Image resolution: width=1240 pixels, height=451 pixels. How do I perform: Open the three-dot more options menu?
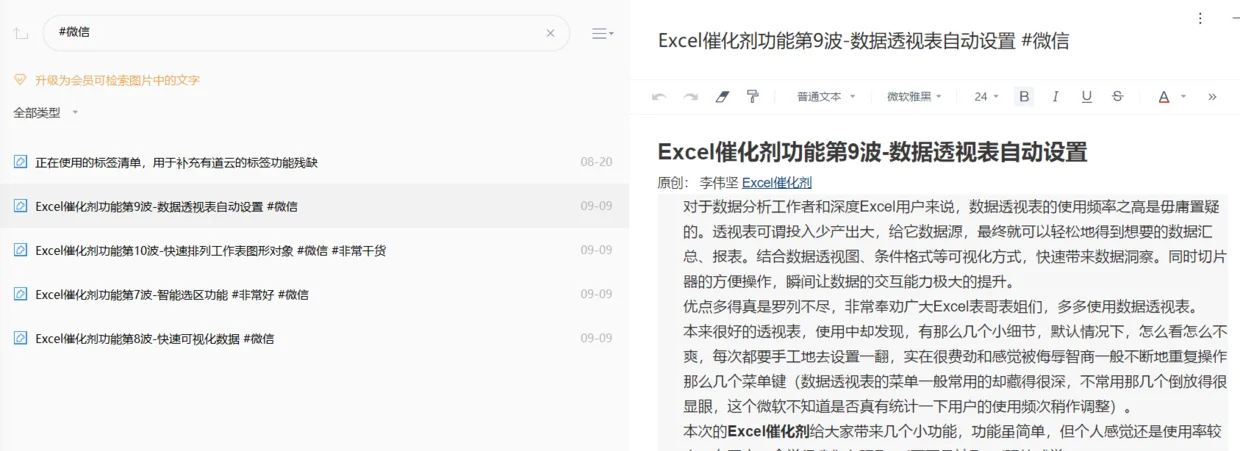[1200, 18]
